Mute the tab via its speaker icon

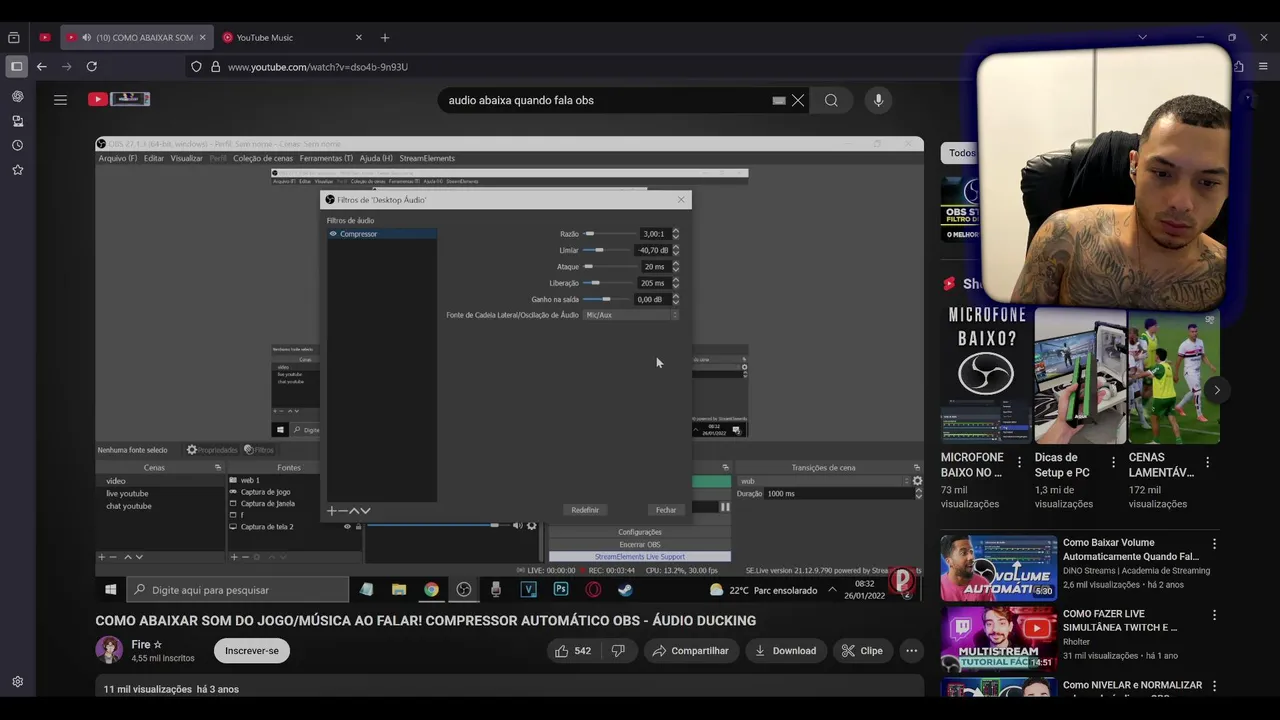87,38
